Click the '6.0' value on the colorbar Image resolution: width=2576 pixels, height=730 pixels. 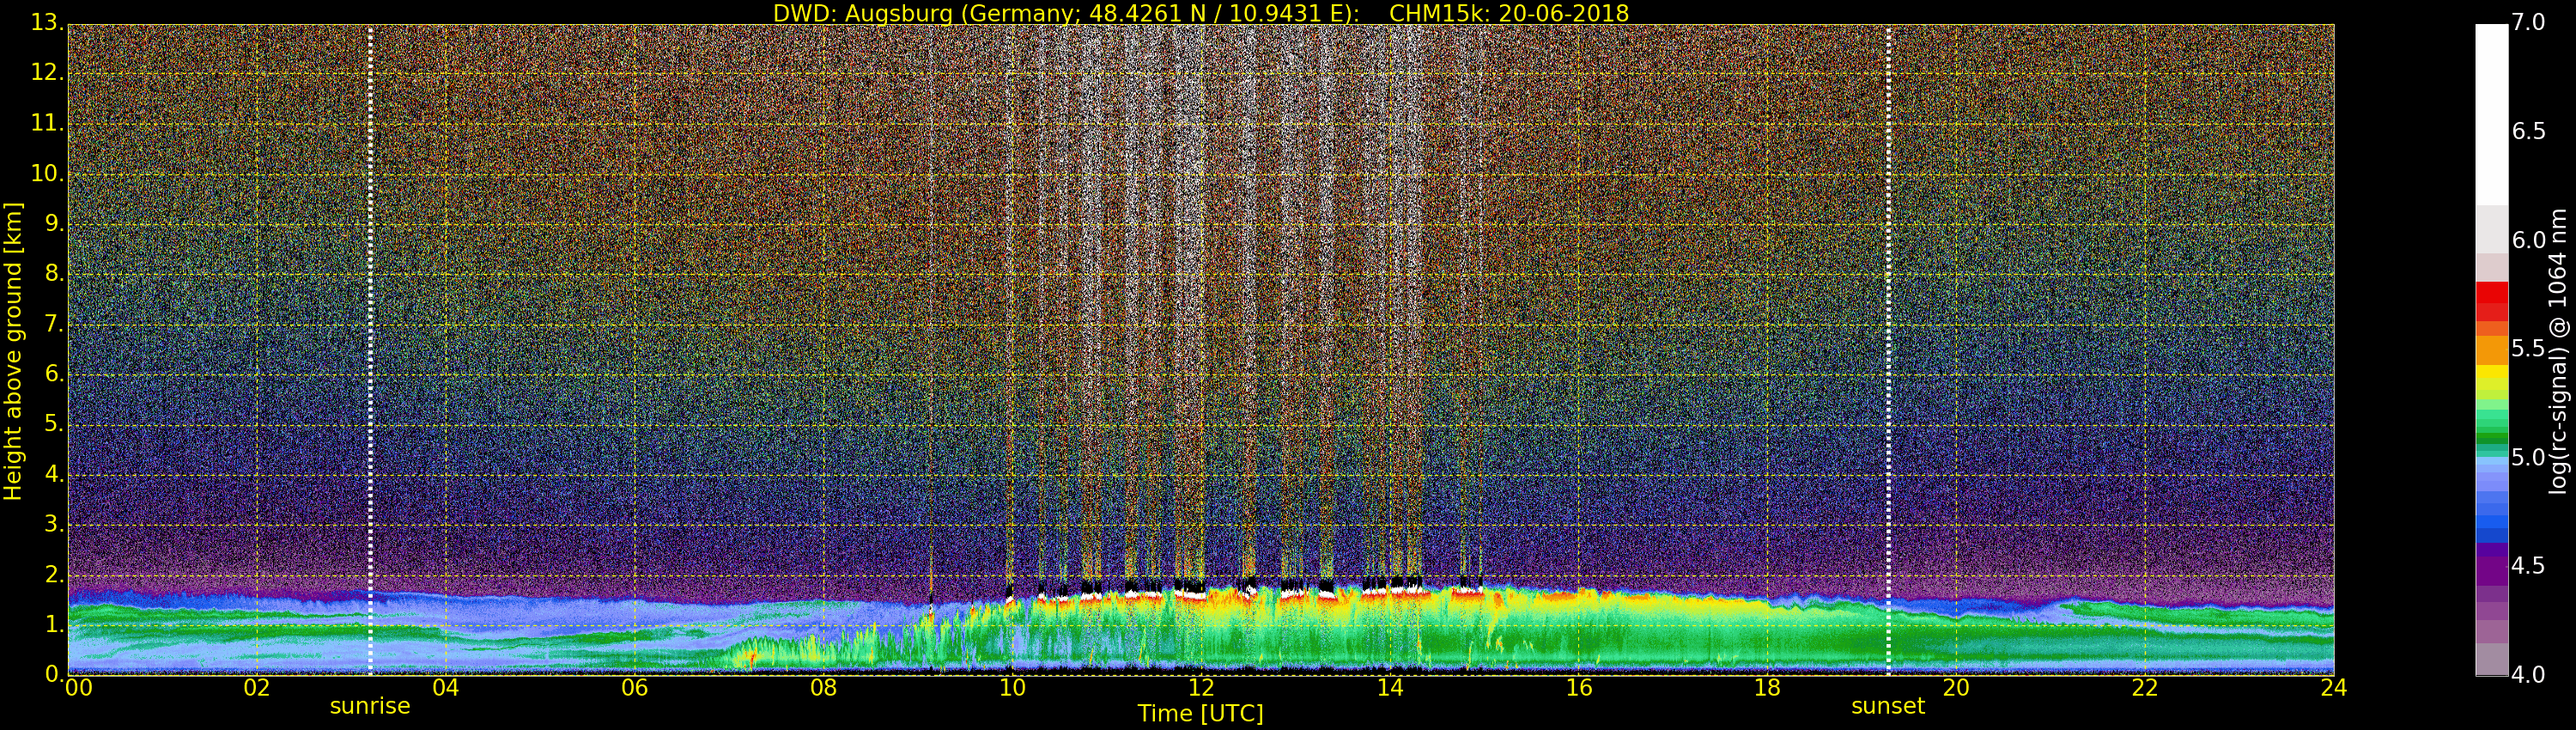(2529, 240)
